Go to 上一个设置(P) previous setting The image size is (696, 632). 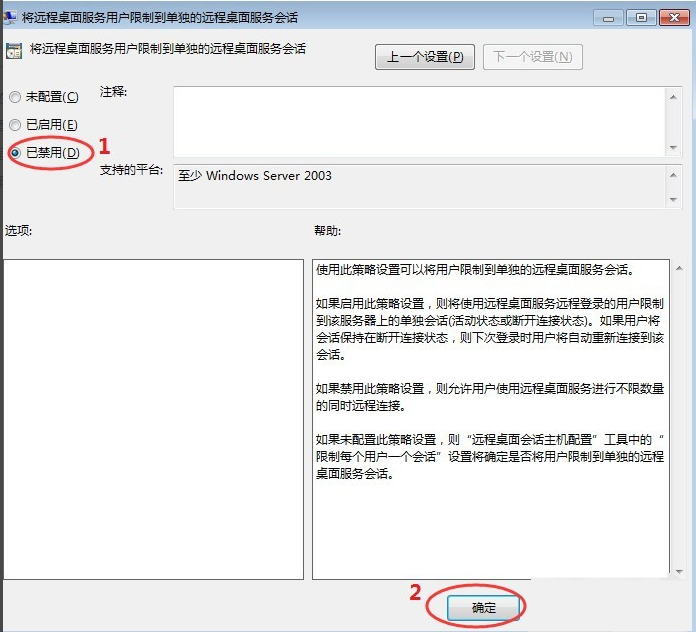coord(425,57)
